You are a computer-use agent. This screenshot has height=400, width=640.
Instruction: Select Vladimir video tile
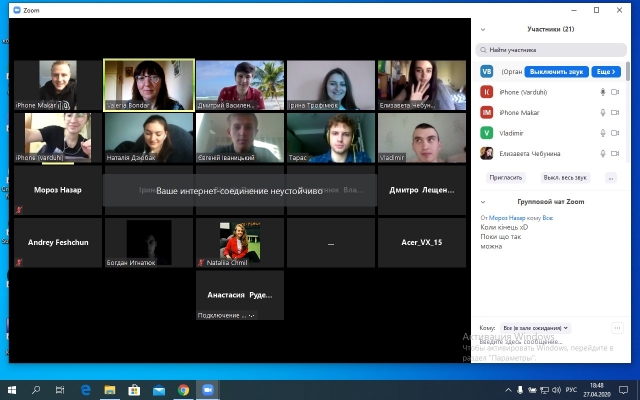point(422,138)
